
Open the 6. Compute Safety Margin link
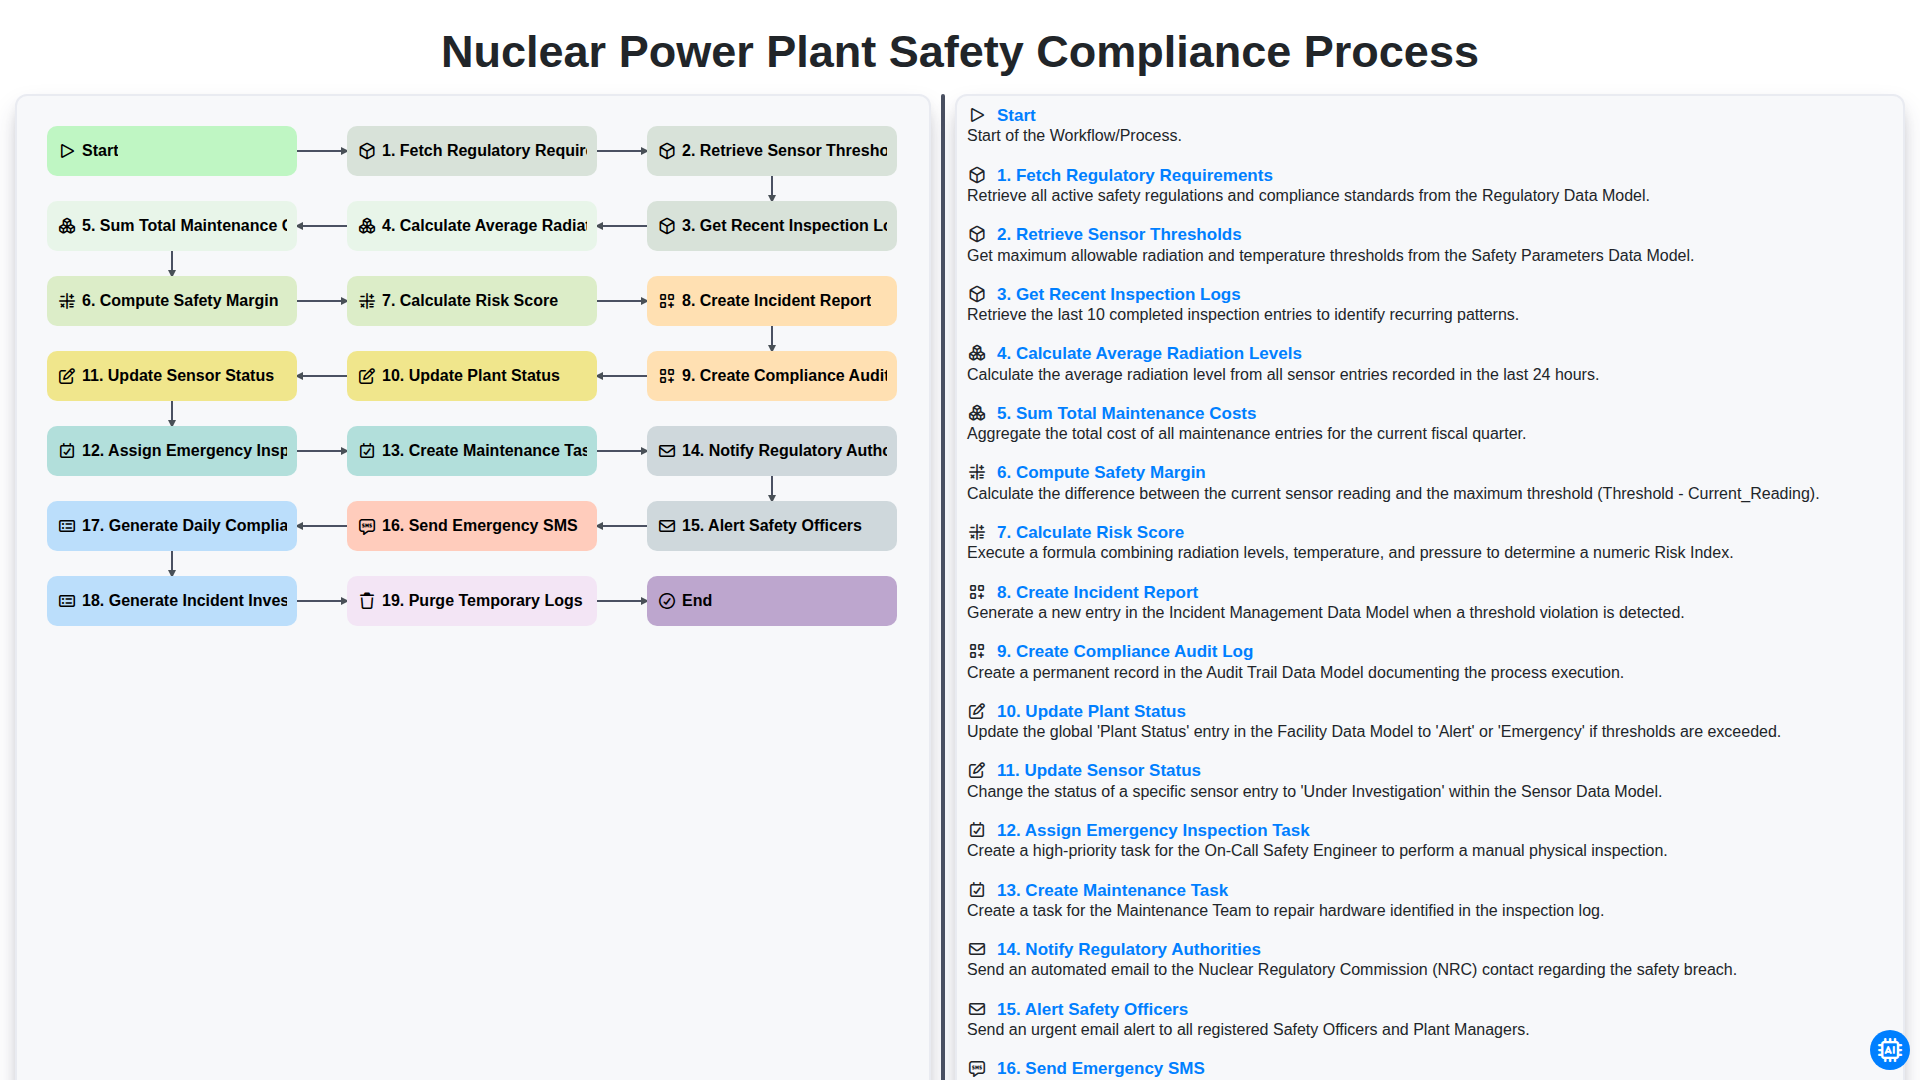click(1101, 472)
